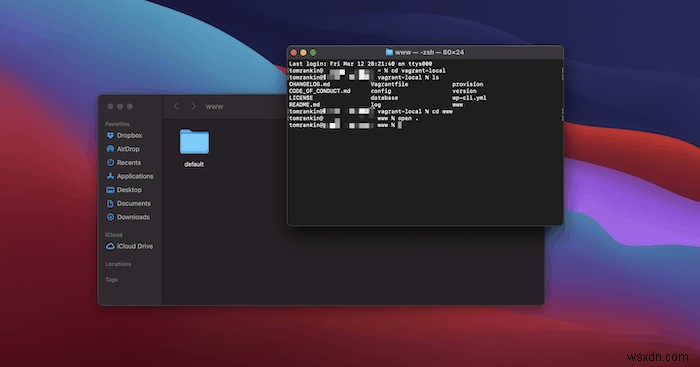The width and height of the screenshot is (700, 367).
Task: Click the Favorites section header in Finder
Action: tap(117, 124)
